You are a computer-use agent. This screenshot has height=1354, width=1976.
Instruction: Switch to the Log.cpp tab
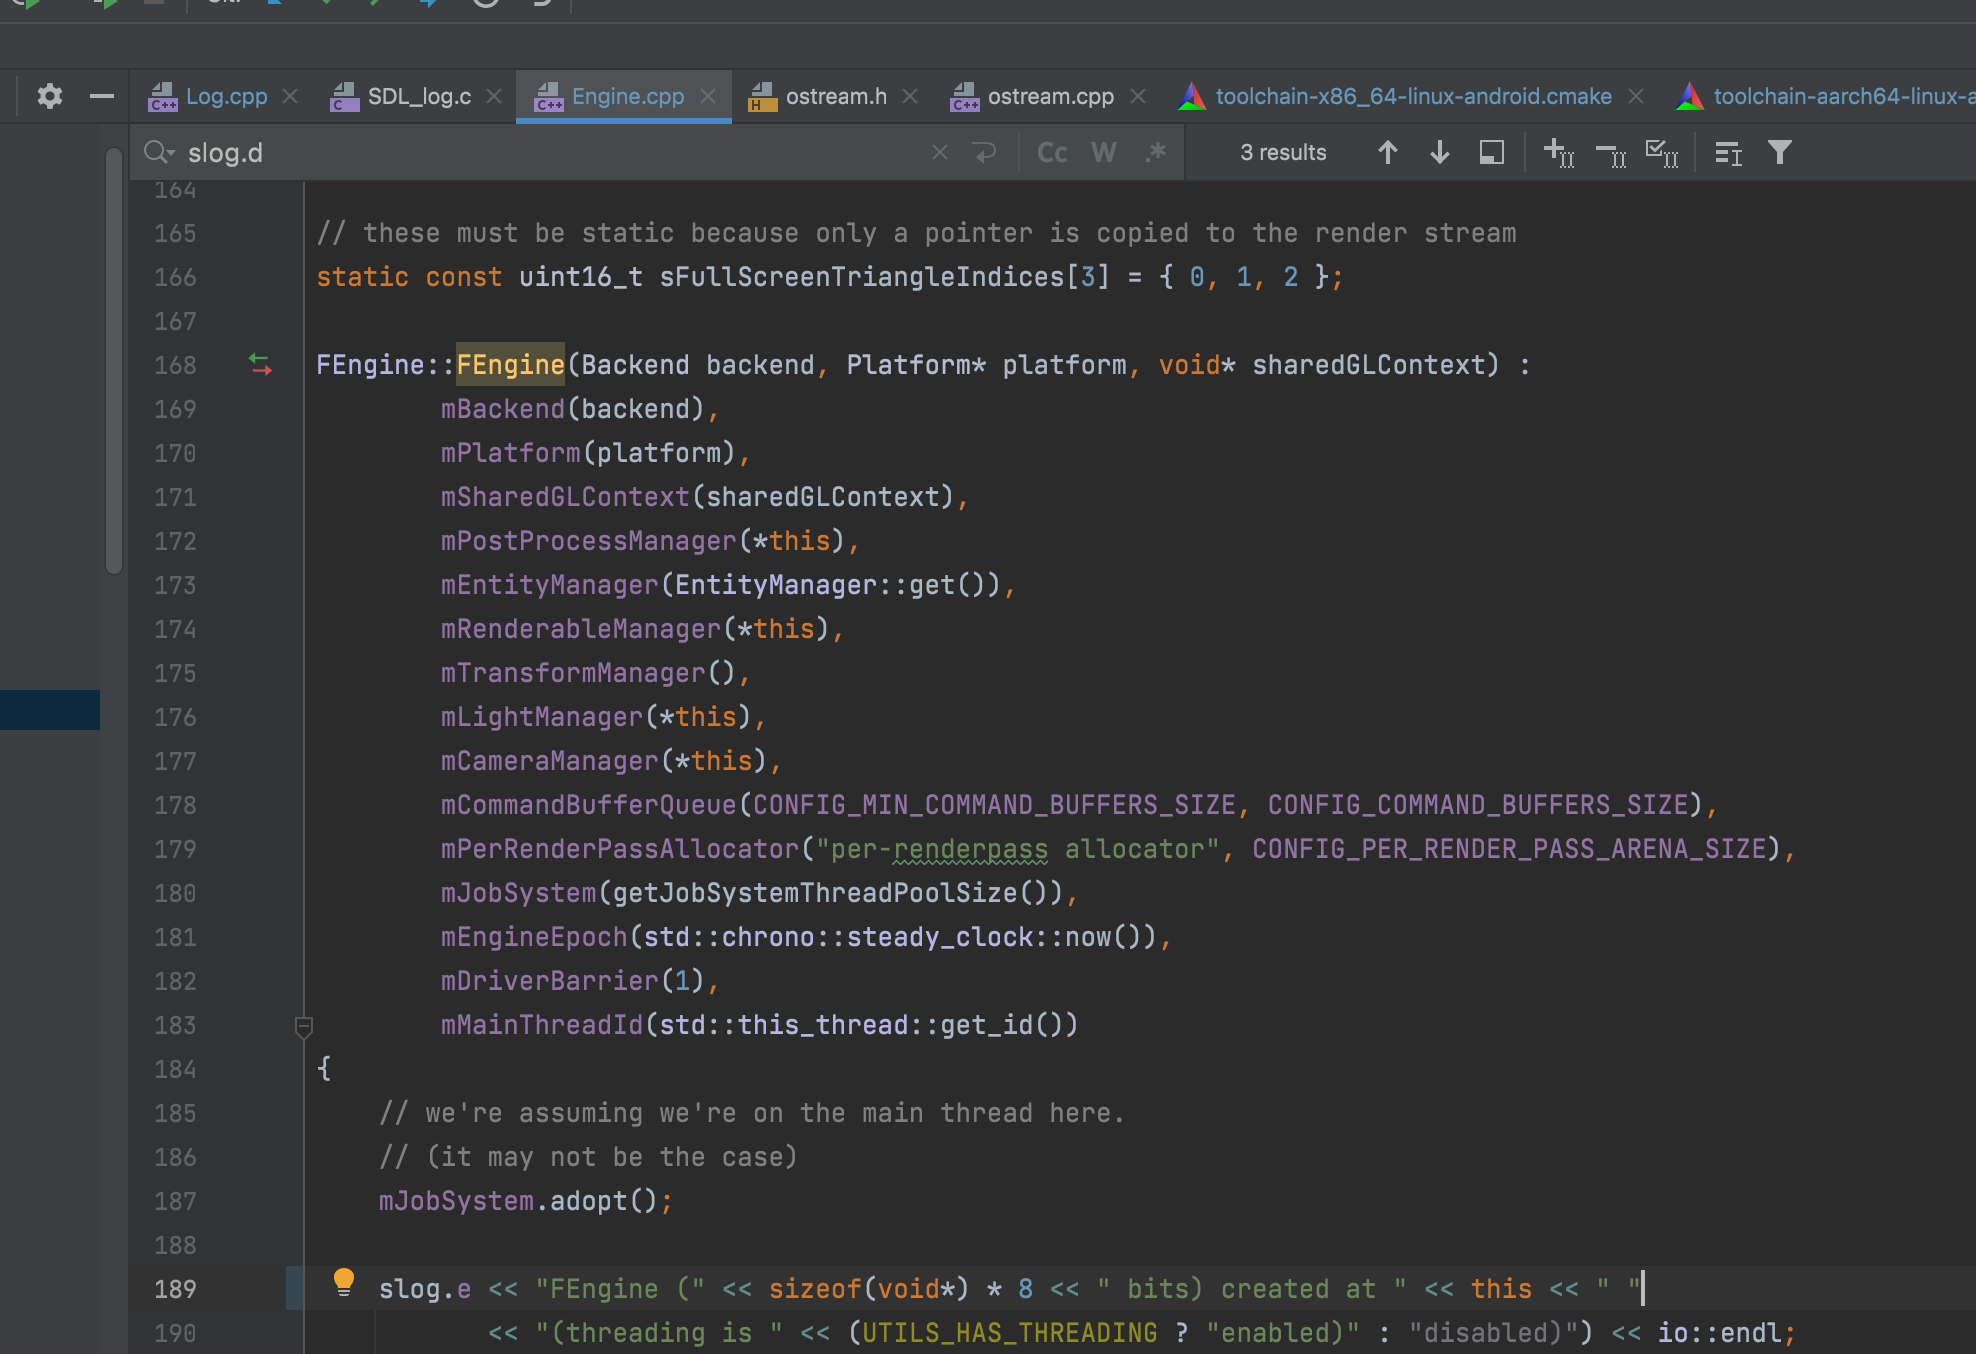226,96
